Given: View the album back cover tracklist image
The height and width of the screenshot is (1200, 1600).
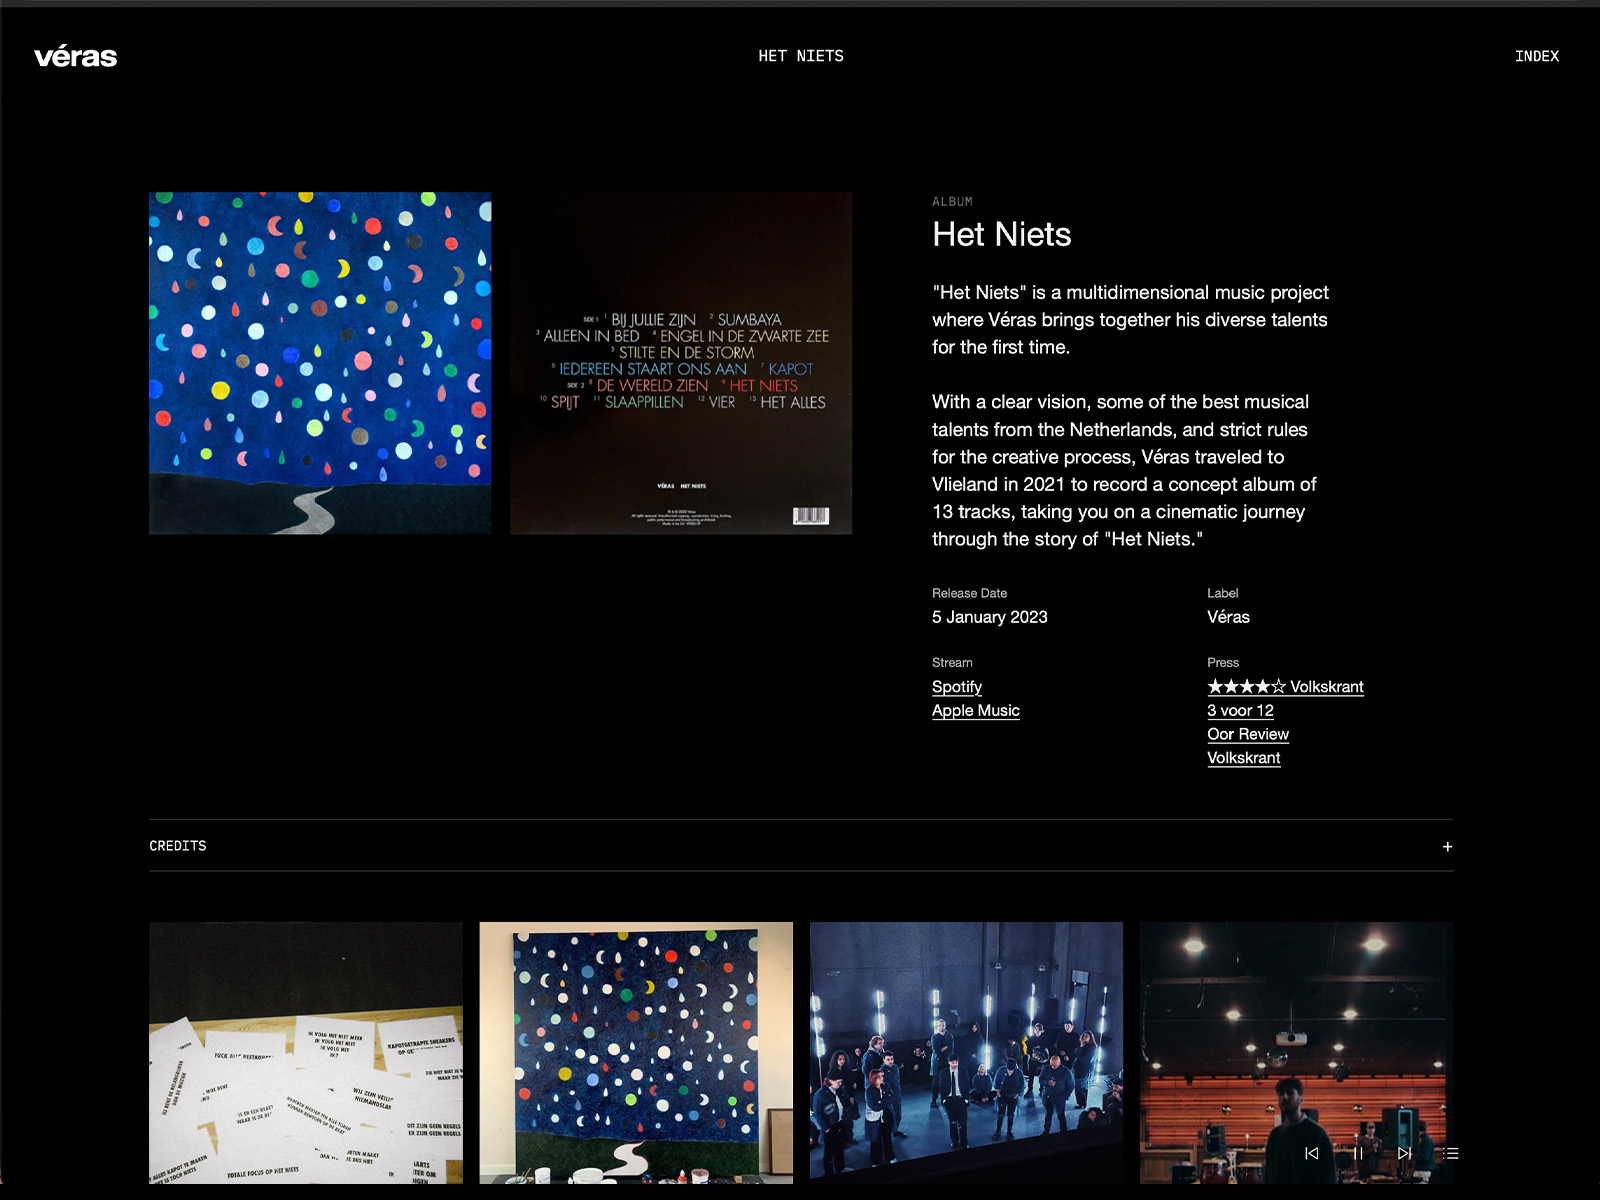Looking at the screenshot, I should click(681, 363).
